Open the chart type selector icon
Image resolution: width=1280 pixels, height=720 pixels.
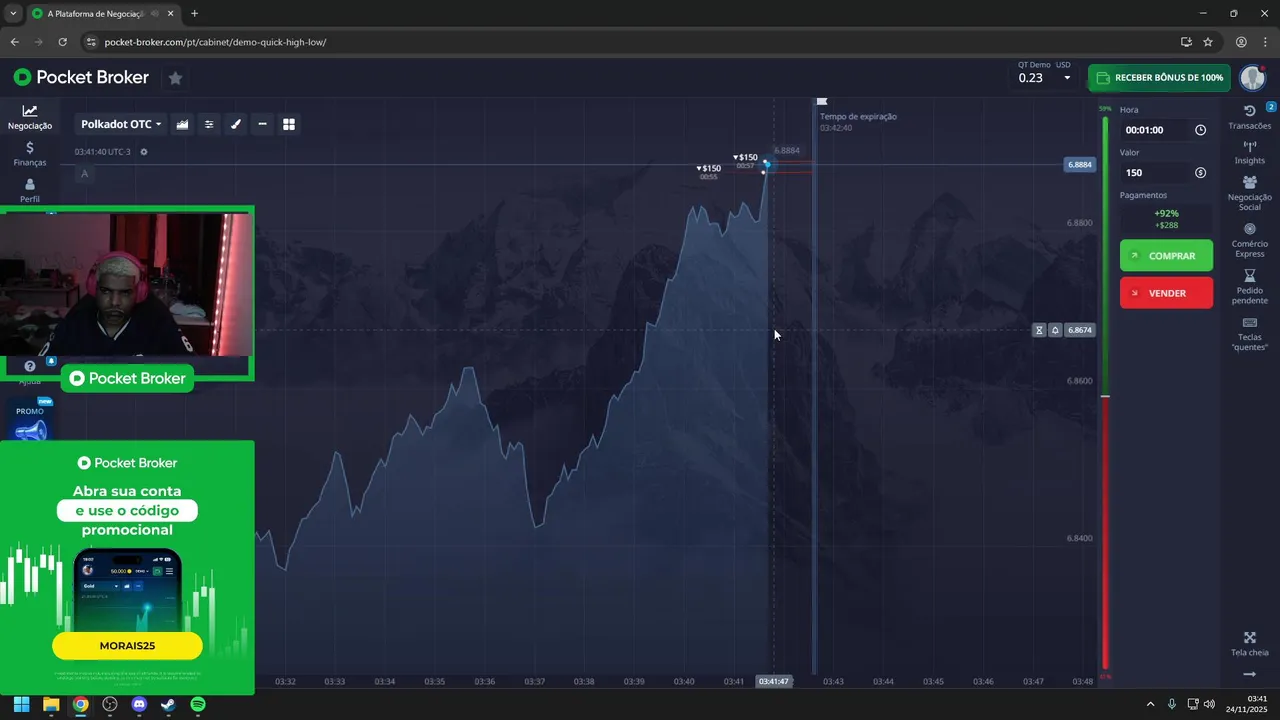click(x=182, y=124)
